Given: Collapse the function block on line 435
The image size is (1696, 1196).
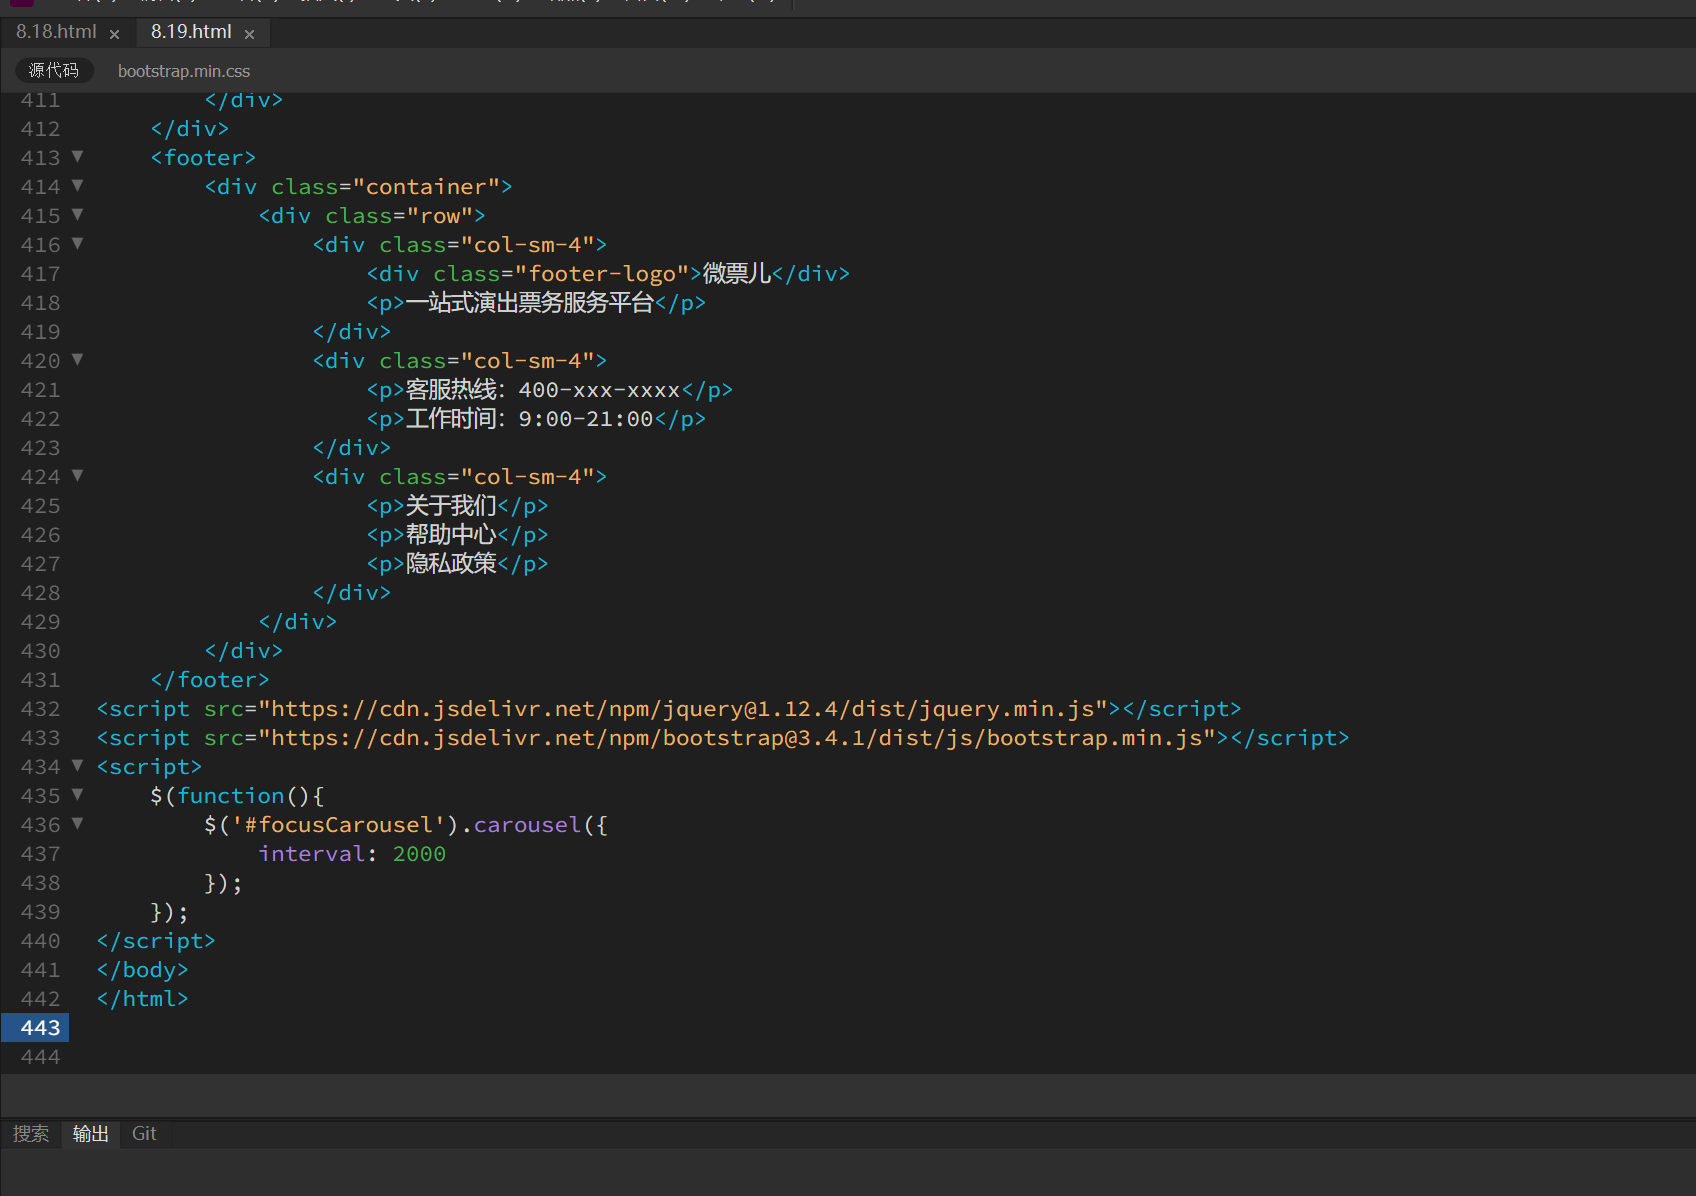Looking at the screenshot, I should (x=77, y=795).
